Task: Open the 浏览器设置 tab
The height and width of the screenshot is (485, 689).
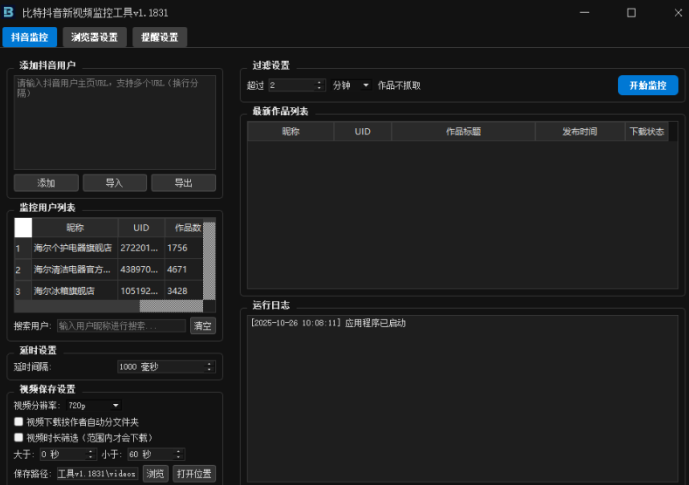Action: coord(94,37)
